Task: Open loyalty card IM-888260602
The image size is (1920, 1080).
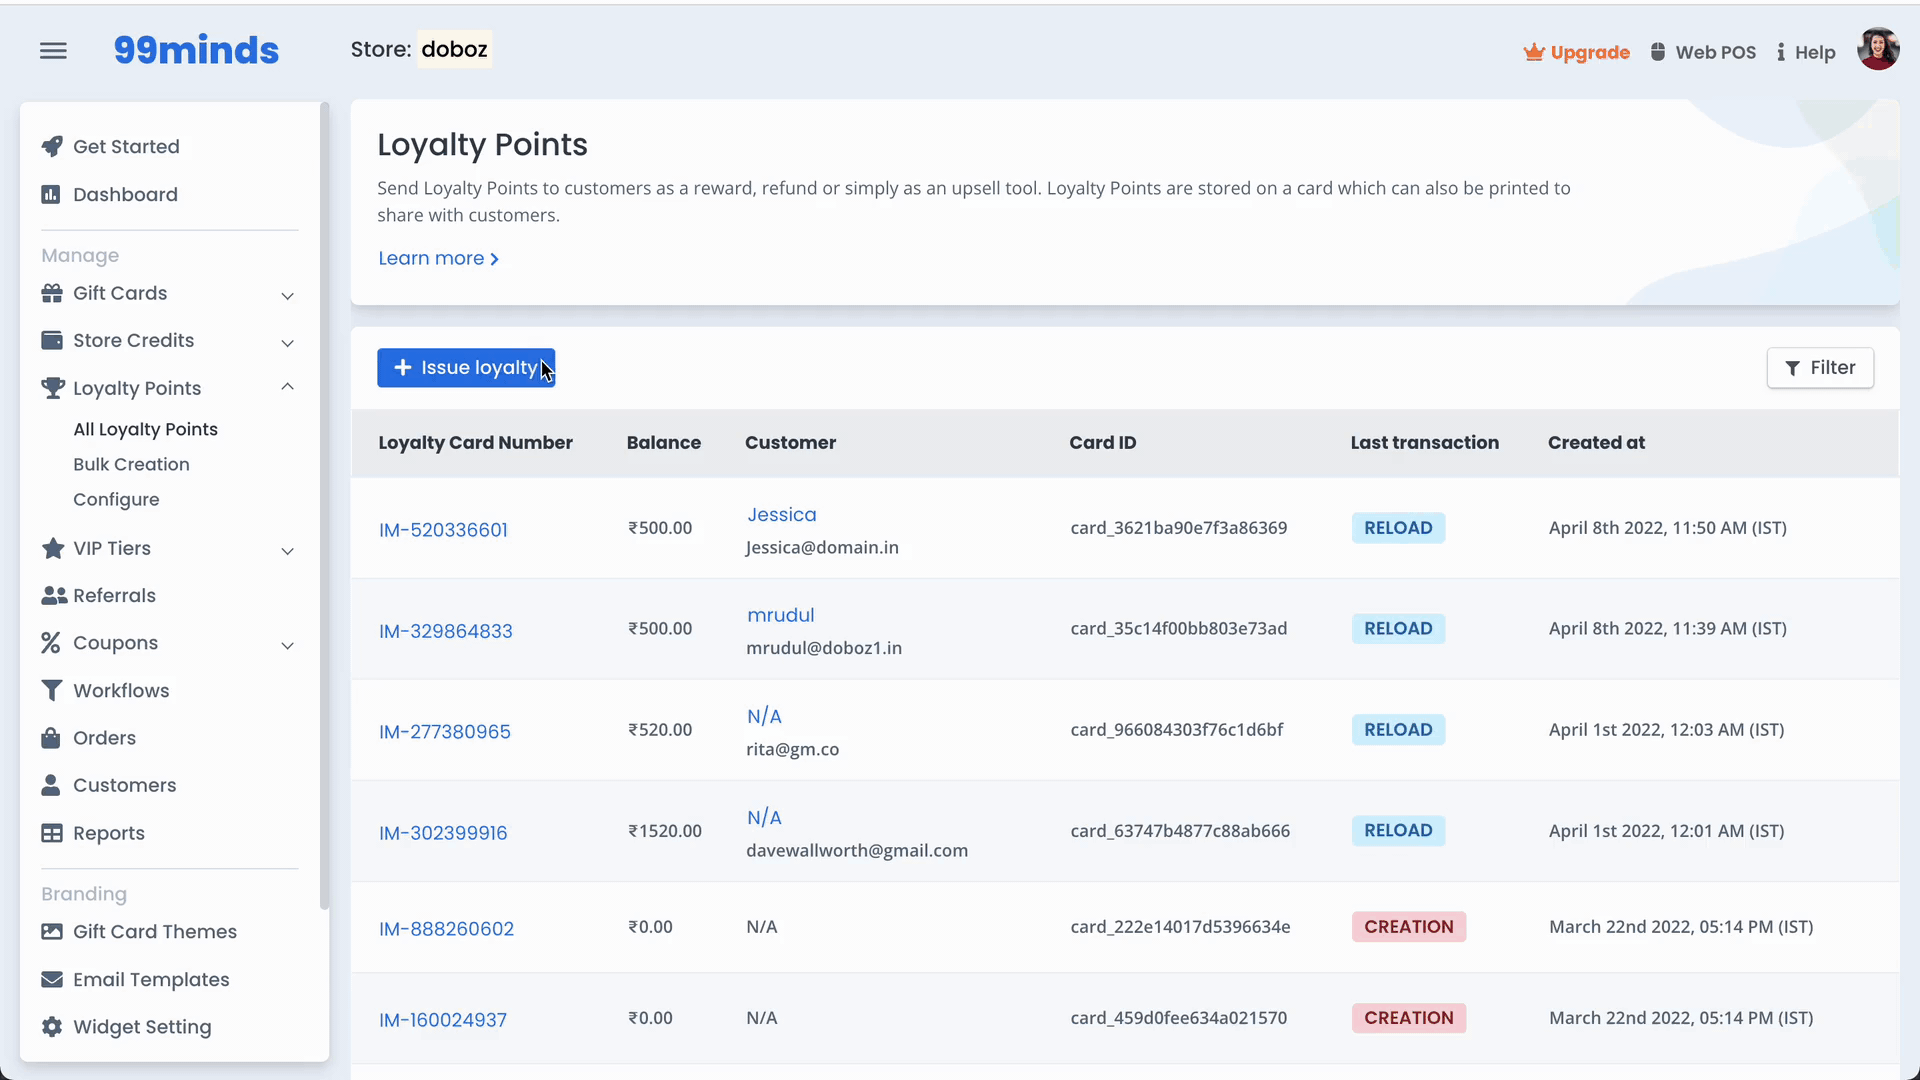Action: 446,929
